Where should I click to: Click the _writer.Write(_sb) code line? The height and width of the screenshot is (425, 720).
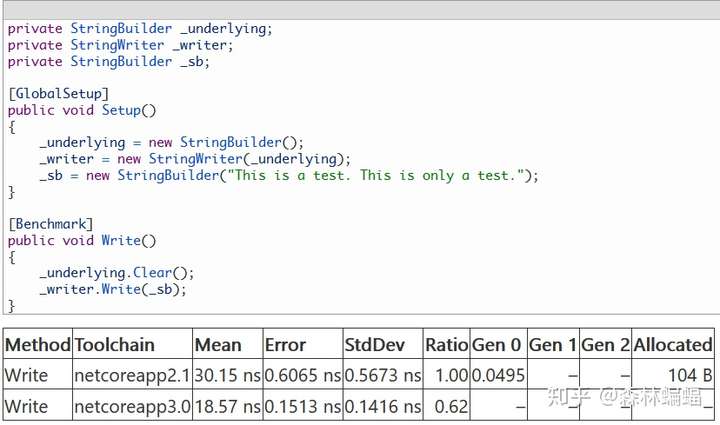[x=113, y=289]
